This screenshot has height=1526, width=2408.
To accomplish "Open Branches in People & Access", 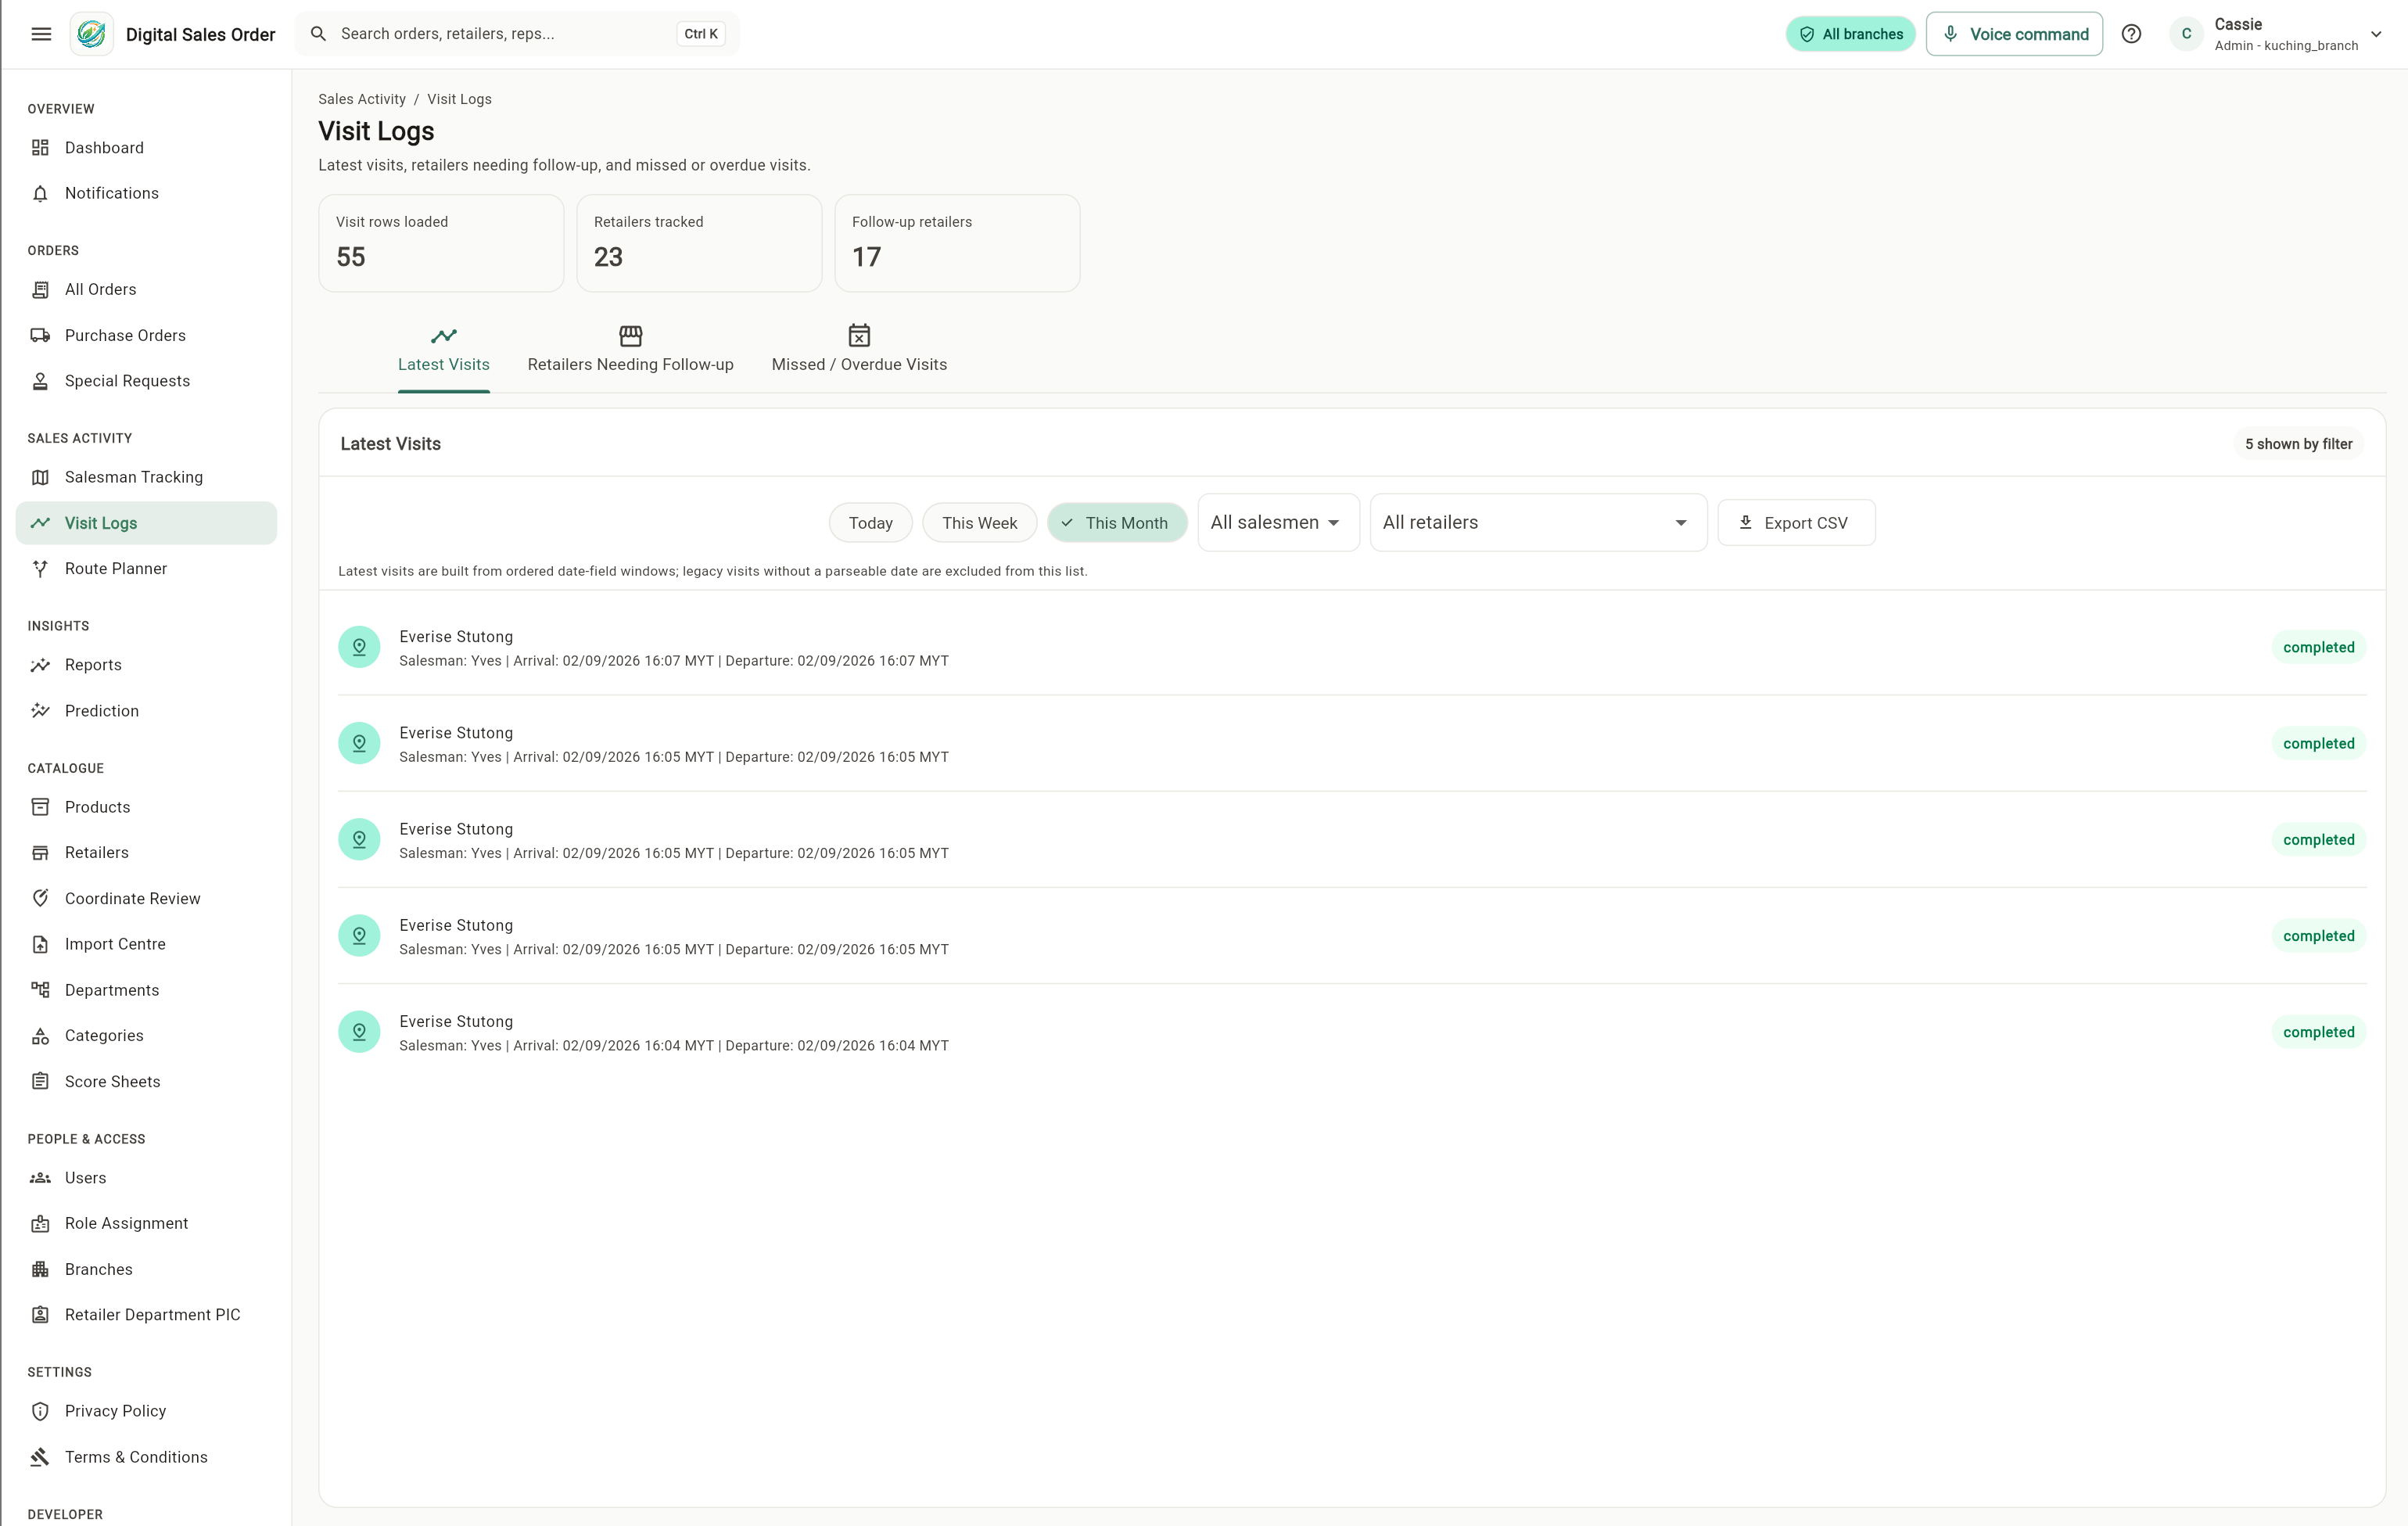I will point(146,1269).
